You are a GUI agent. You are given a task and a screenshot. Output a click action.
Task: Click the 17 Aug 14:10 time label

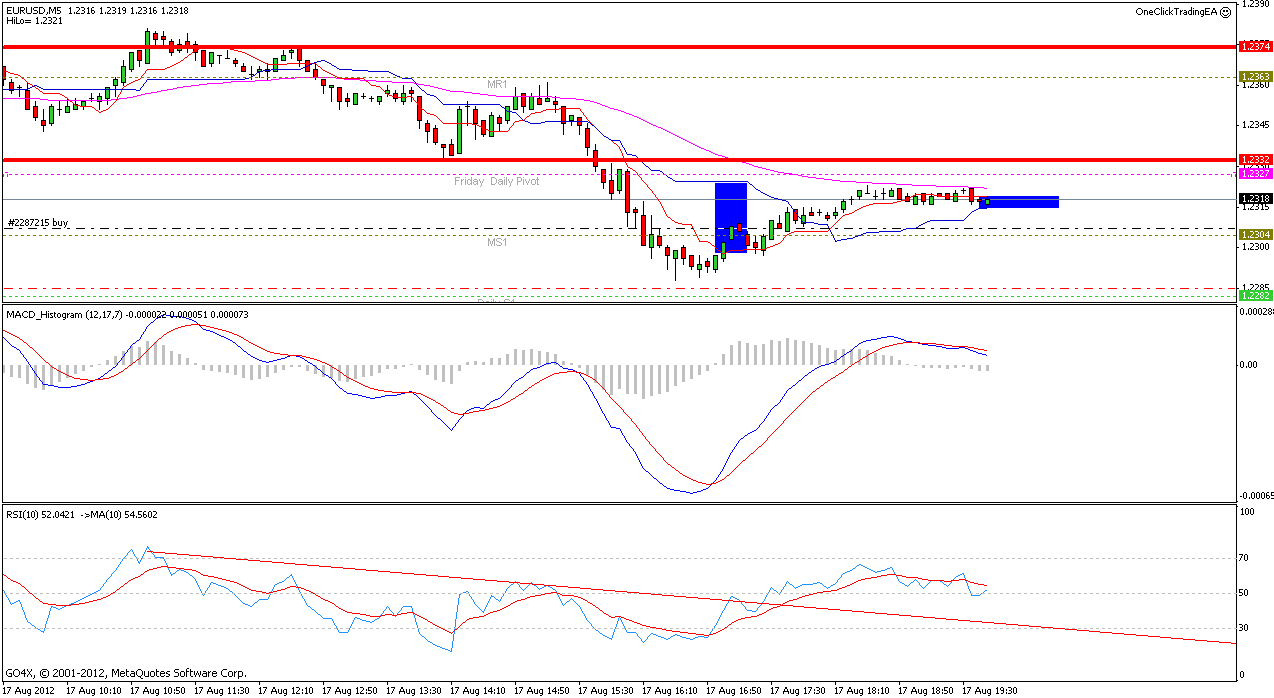point(477,690)
